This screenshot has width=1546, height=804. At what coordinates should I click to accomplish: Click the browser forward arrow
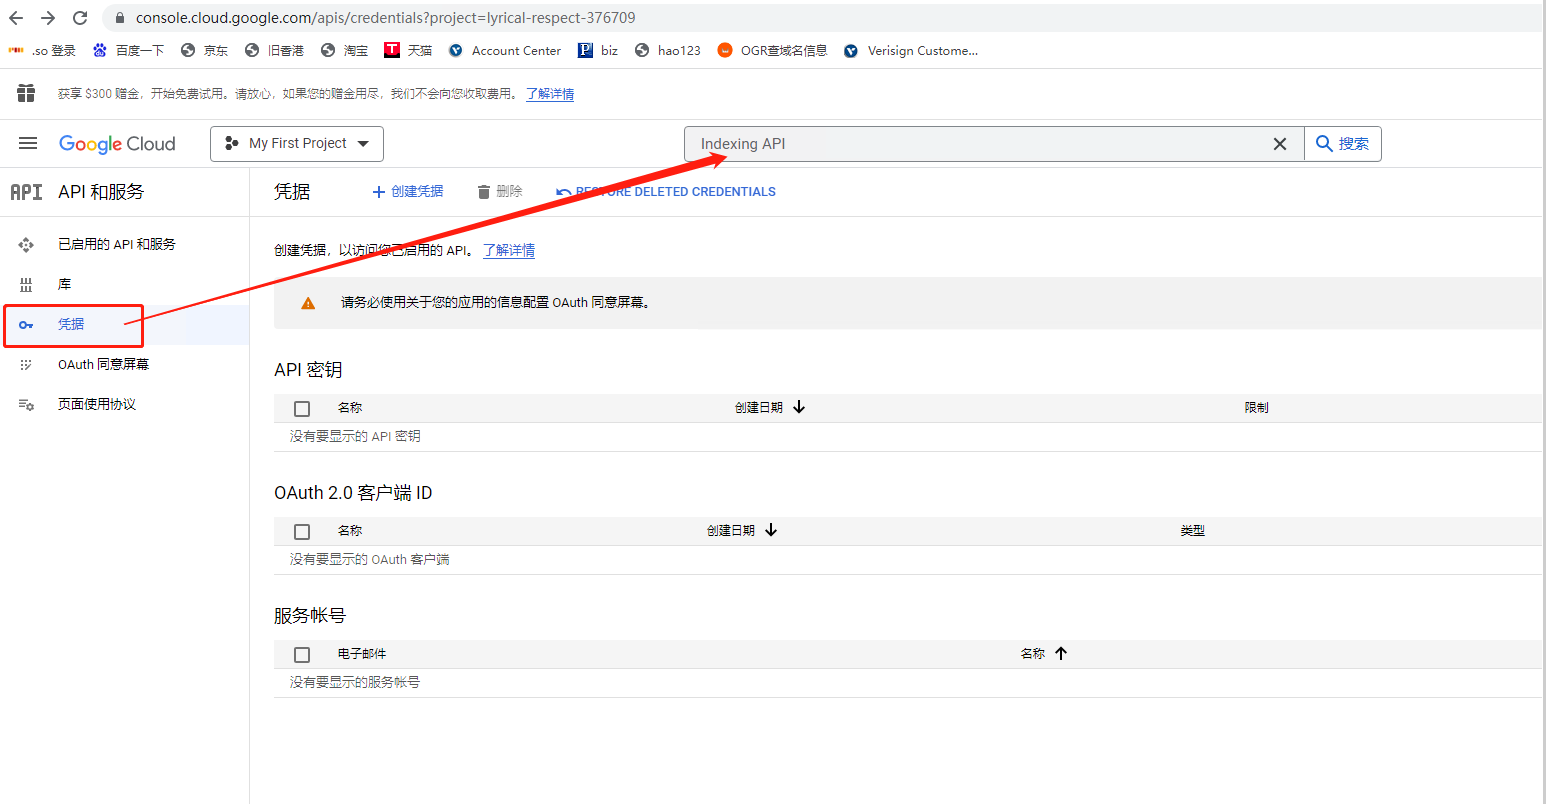pos(48,18)
